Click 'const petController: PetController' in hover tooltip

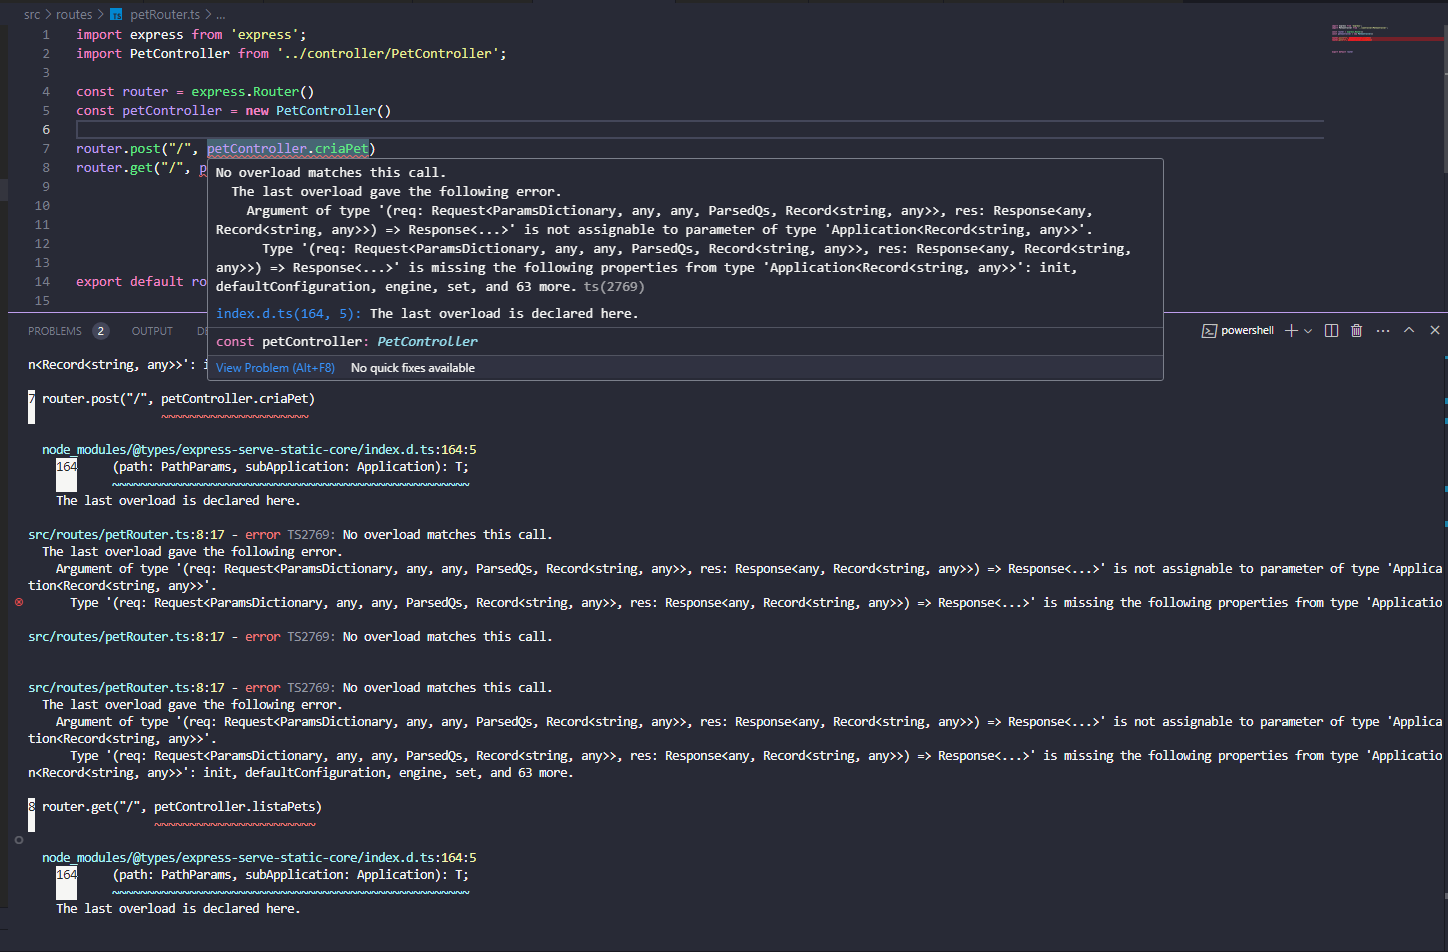[347, 342]
